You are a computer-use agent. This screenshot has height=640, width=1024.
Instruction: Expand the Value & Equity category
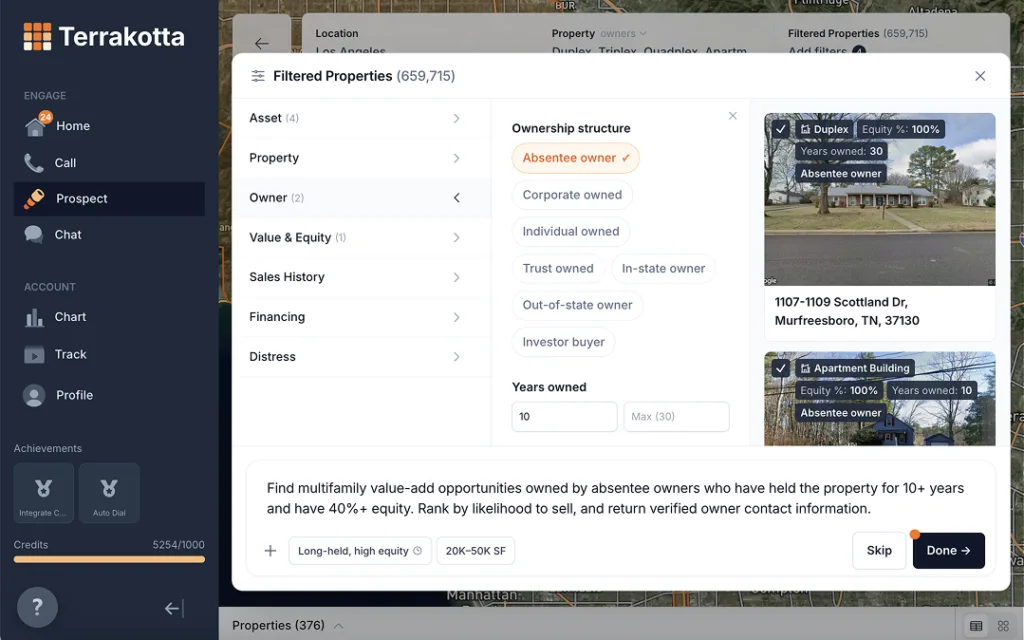coord(361,238)
